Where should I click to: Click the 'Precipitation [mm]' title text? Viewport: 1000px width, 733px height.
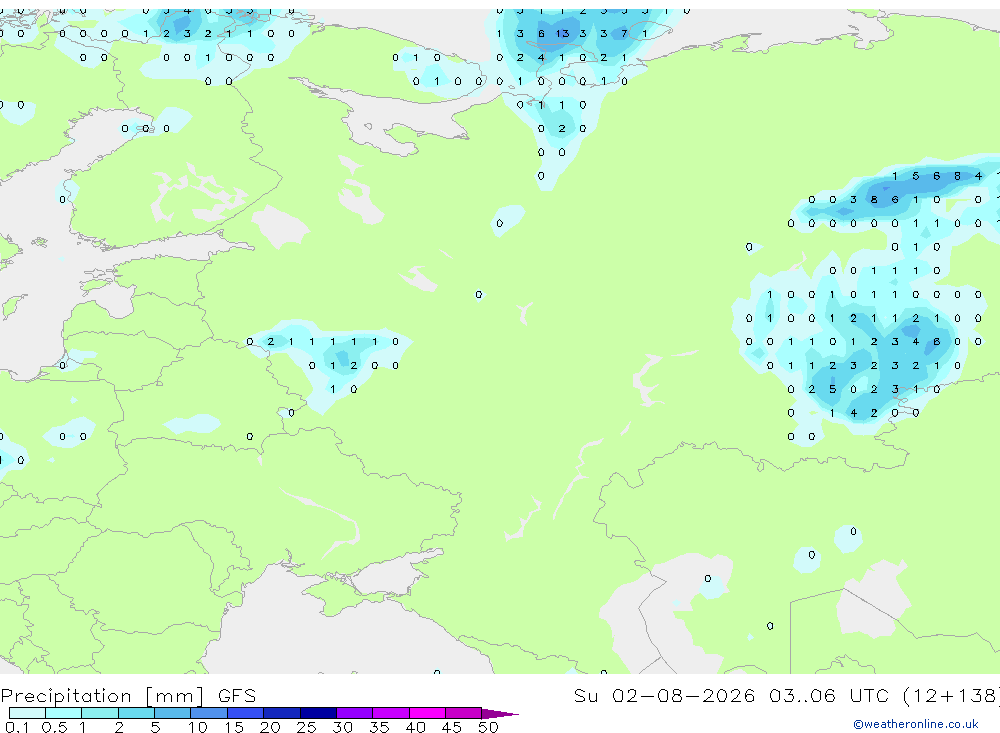click(102, 696)
